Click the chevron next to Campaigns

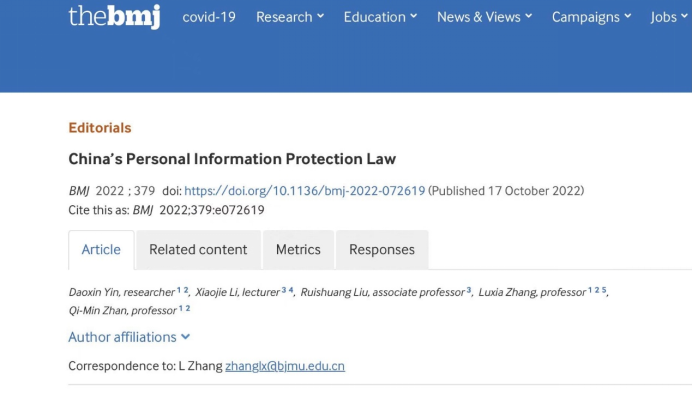628,16
